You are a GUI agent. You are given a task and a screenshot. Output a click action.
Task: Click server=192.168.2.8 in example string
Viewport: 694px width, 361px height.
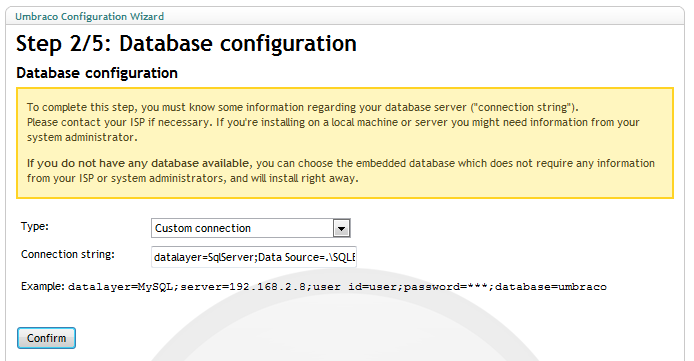[x=243, y=287]
